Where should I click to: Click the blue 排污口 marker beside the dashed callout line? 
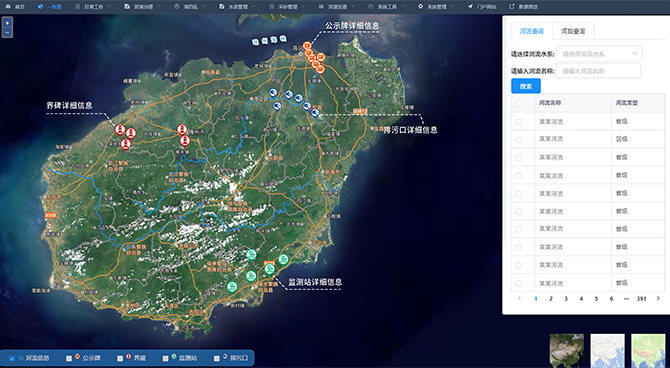pyautogui.click(x=315, y=113)
